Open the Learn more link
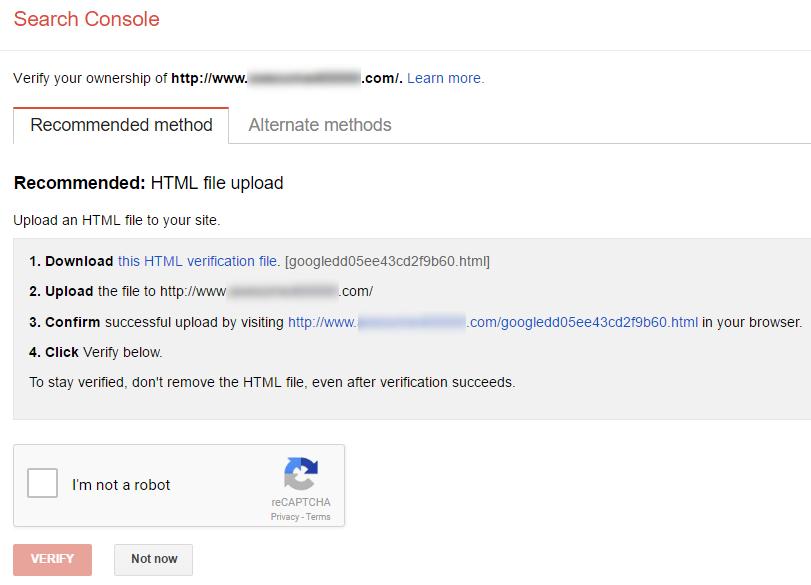 coord(444,78)
